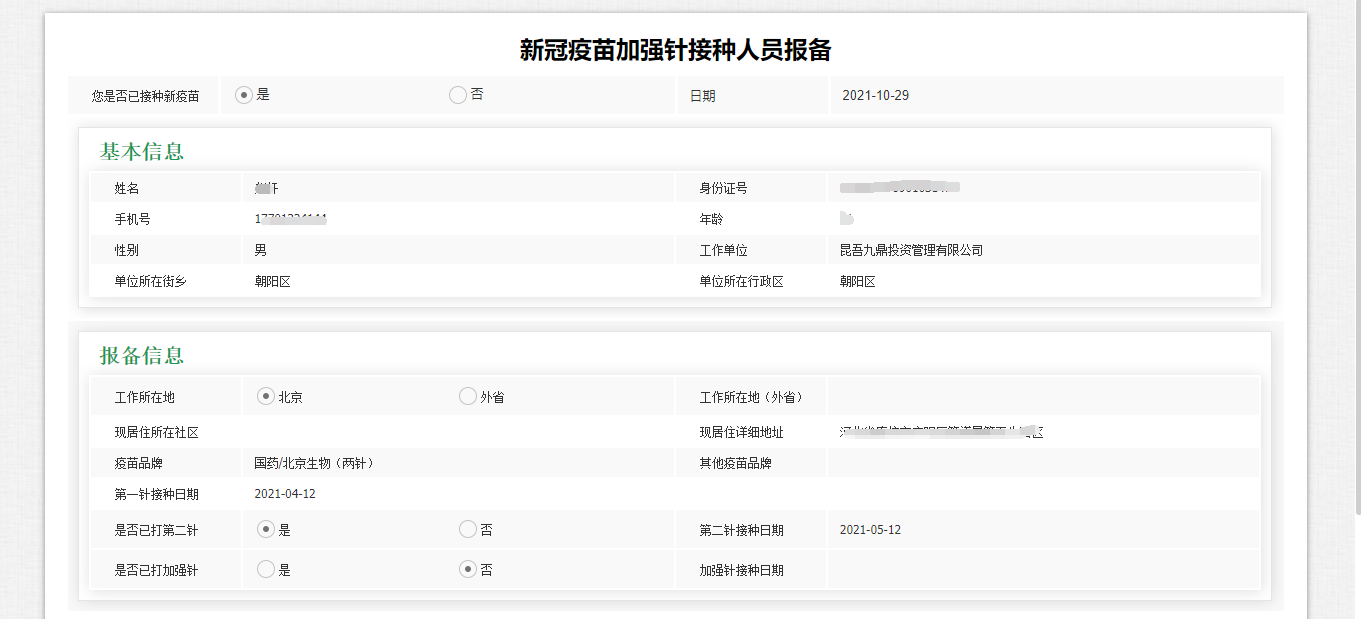Select 否 for 是否已打加强针
This screenshot has height=619, width=1361.
[468, 569]
